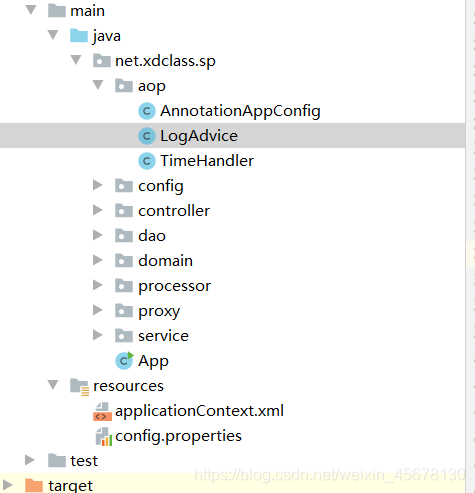Click the test folder icon
475x493 pixels.
coord(57,461)
